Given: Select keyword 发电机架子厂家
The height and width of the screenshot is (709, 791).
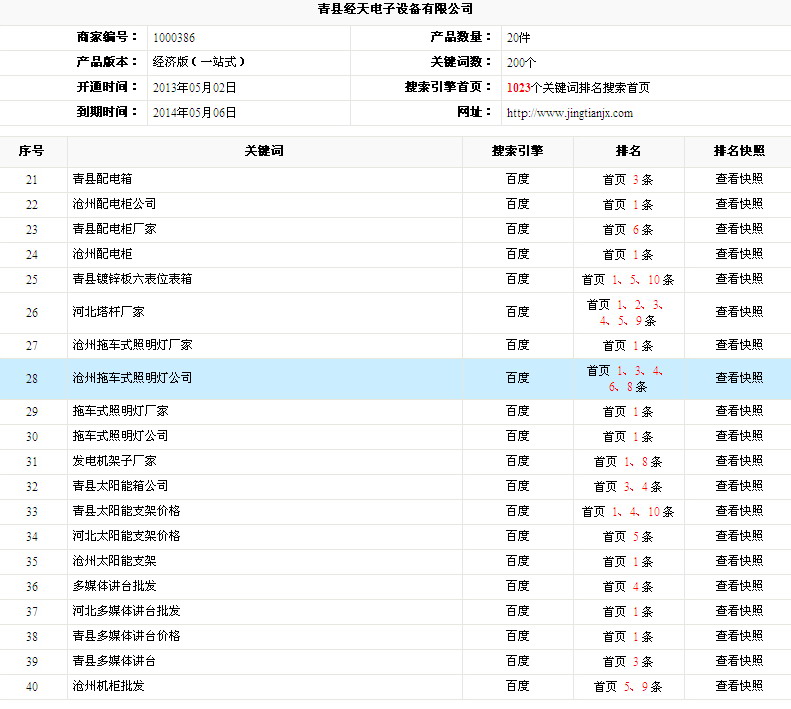Looking at the screenshot, I should [x=115, y=461].
